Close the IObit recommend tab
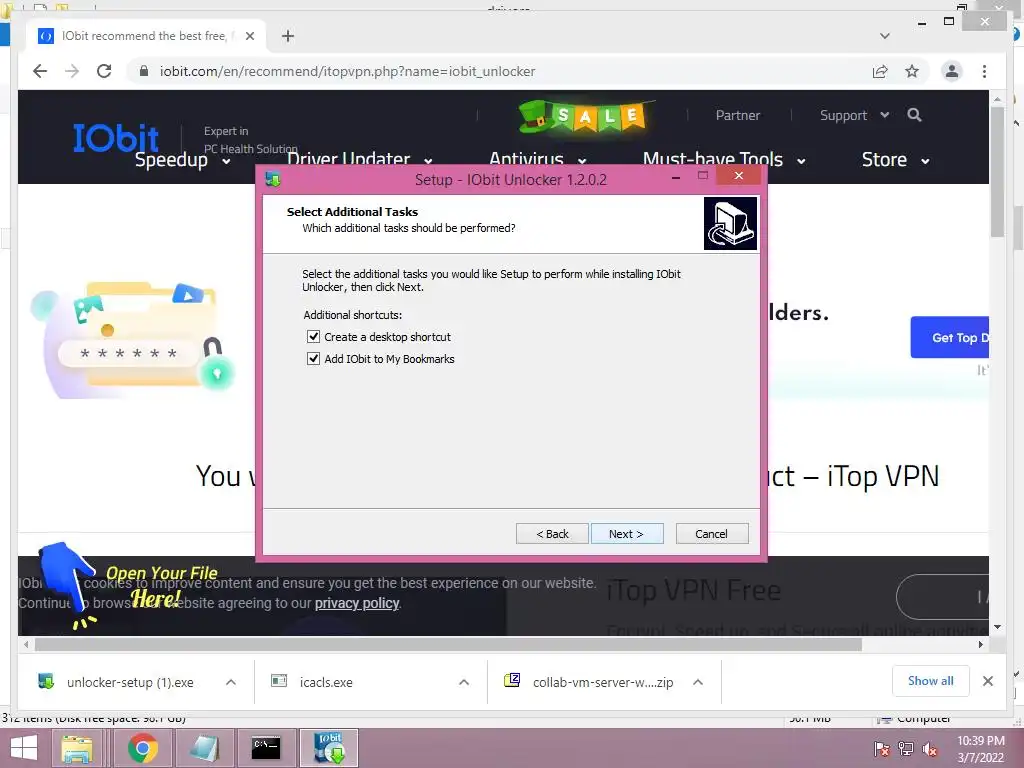1024x768 pixels. (249, 36)
